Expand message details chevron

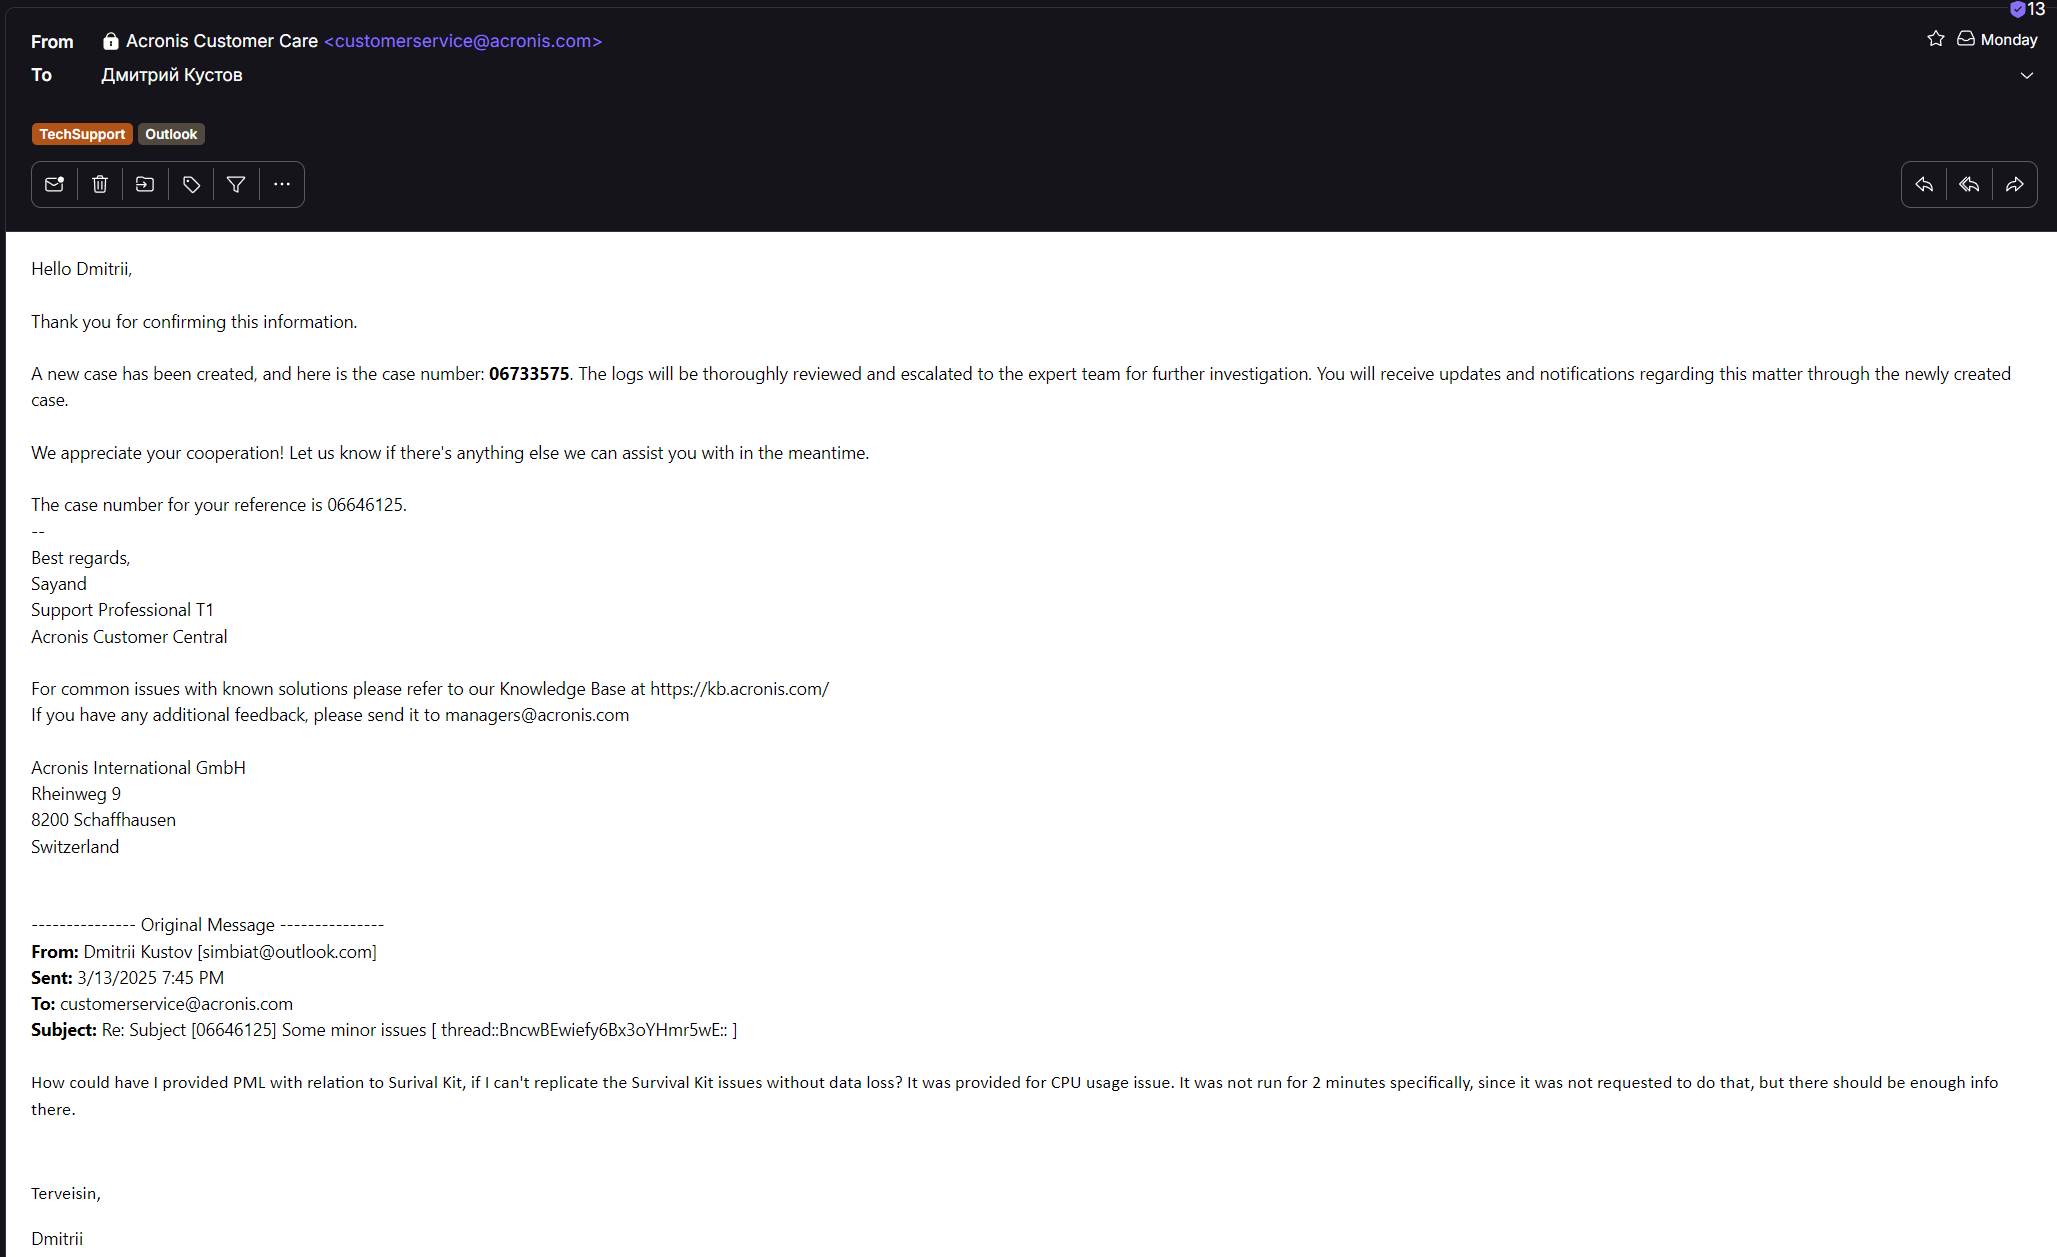point(2027,75)
